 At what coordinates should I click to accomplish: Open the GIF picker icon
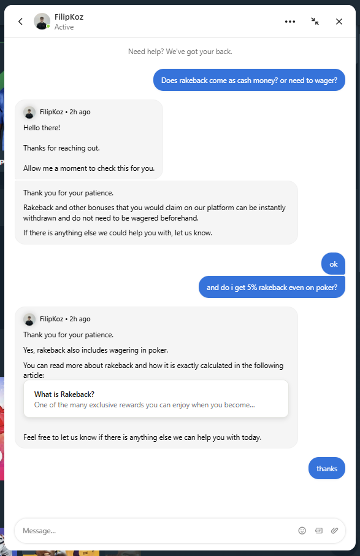[x=319, y=530]
